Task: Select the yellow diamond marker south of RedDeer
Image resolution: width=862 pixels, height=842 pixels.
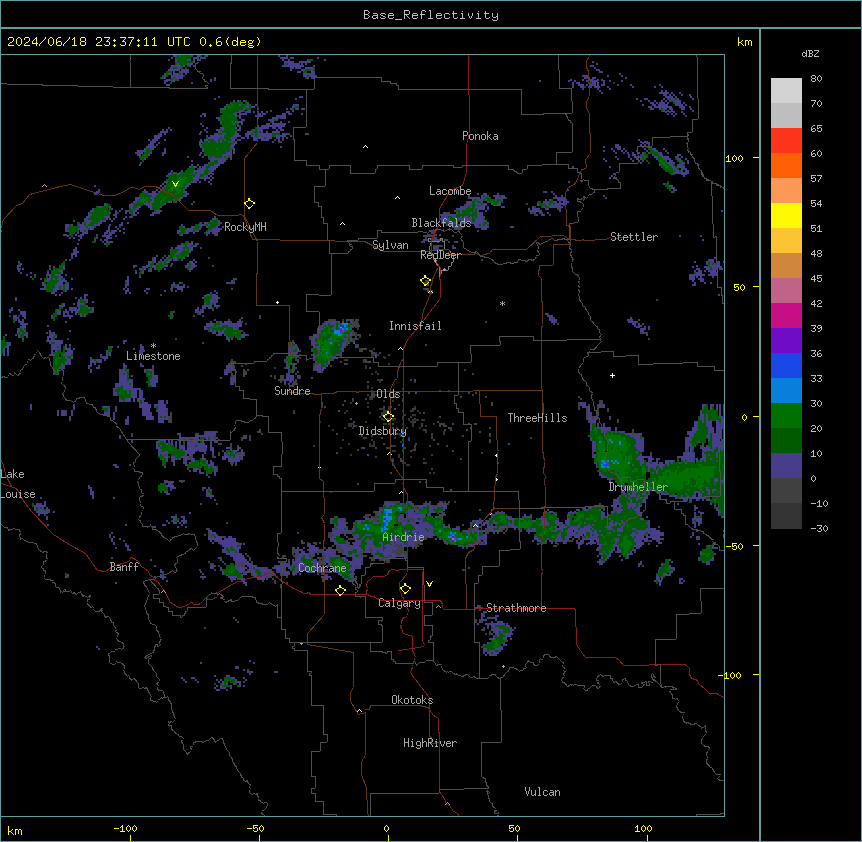Action: pos(426,281)
